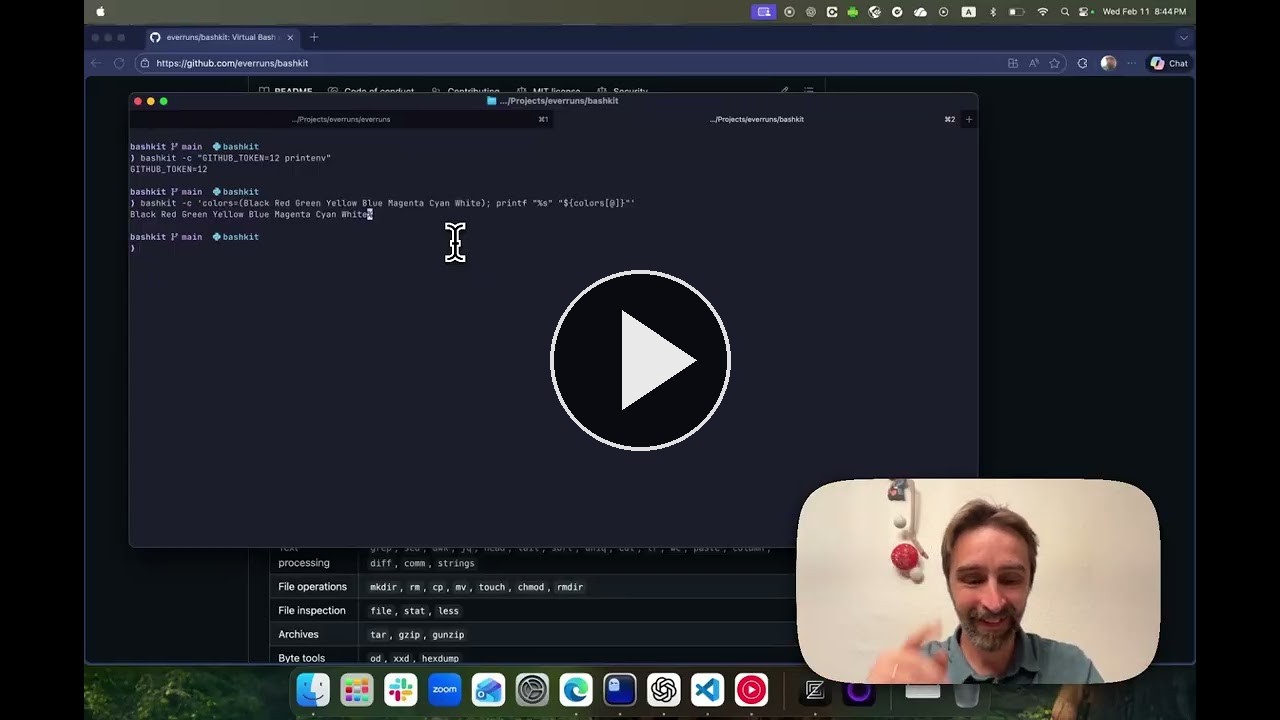
Task: Launch Slack from the Dock
Action: pyautogui.click(x=401, y=690)
